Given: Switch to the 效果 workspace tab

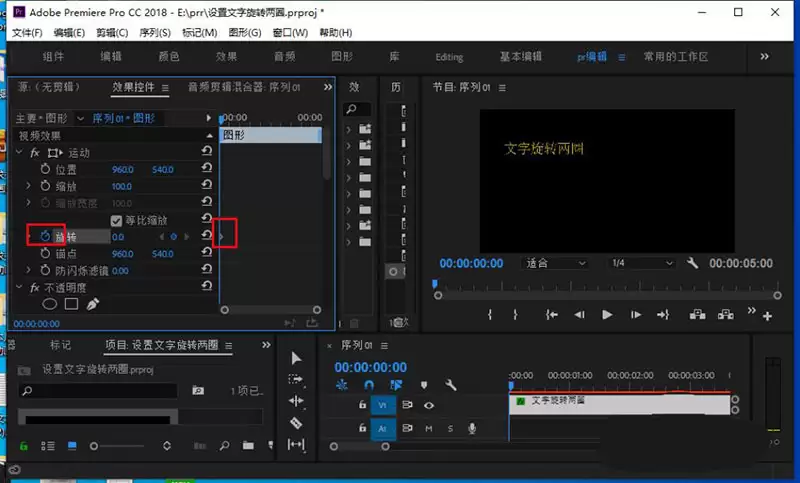Looking at the screenshot, I should 226,57.
